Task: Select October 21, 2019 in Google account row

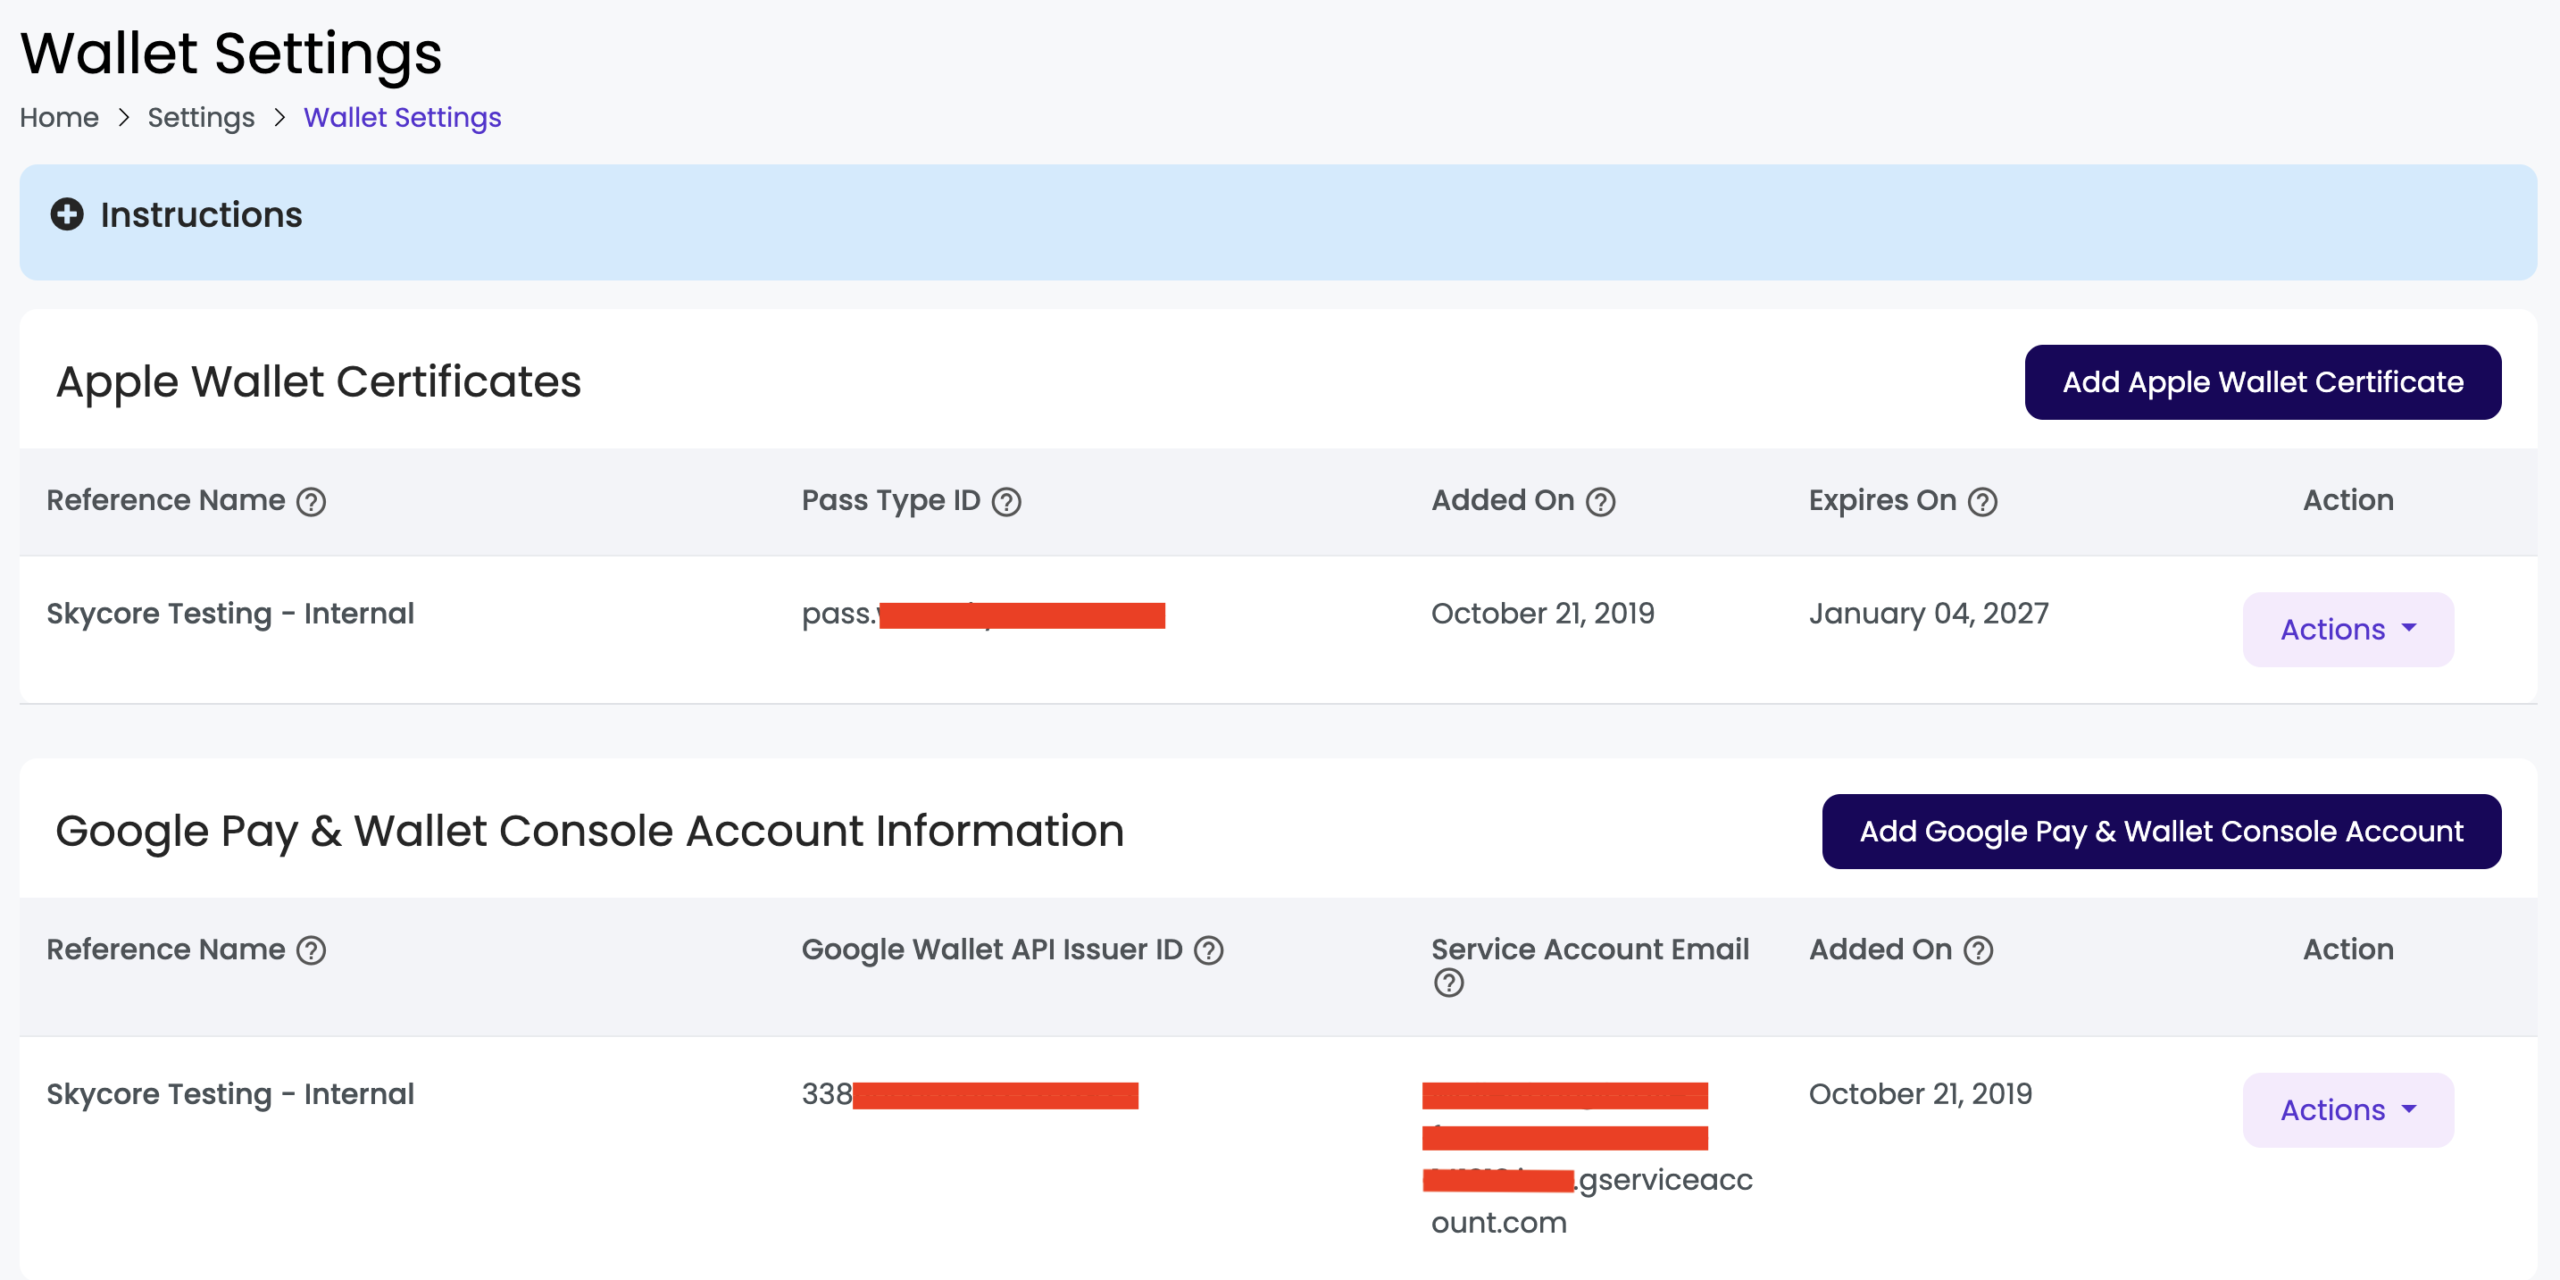Action: click(1920, 1094)
